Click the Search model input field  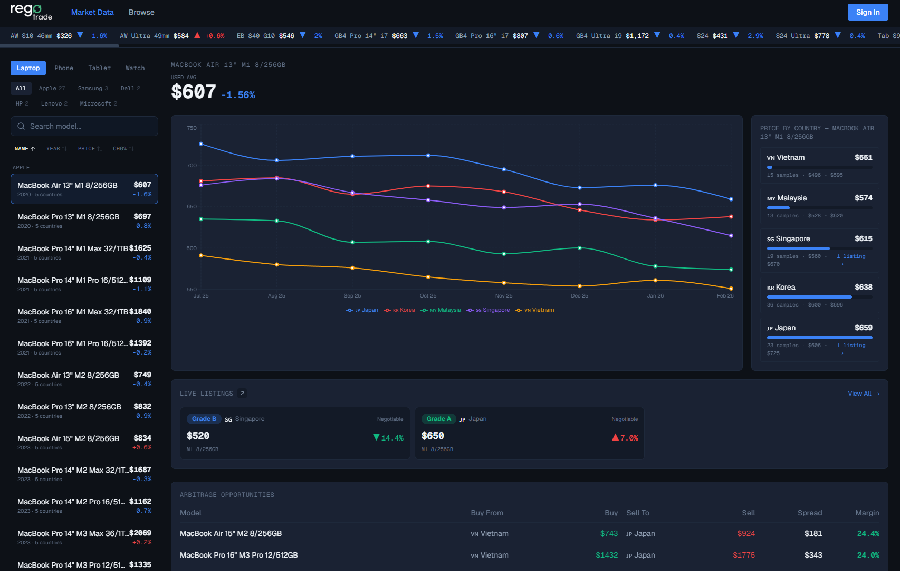(x=90, y=126)
